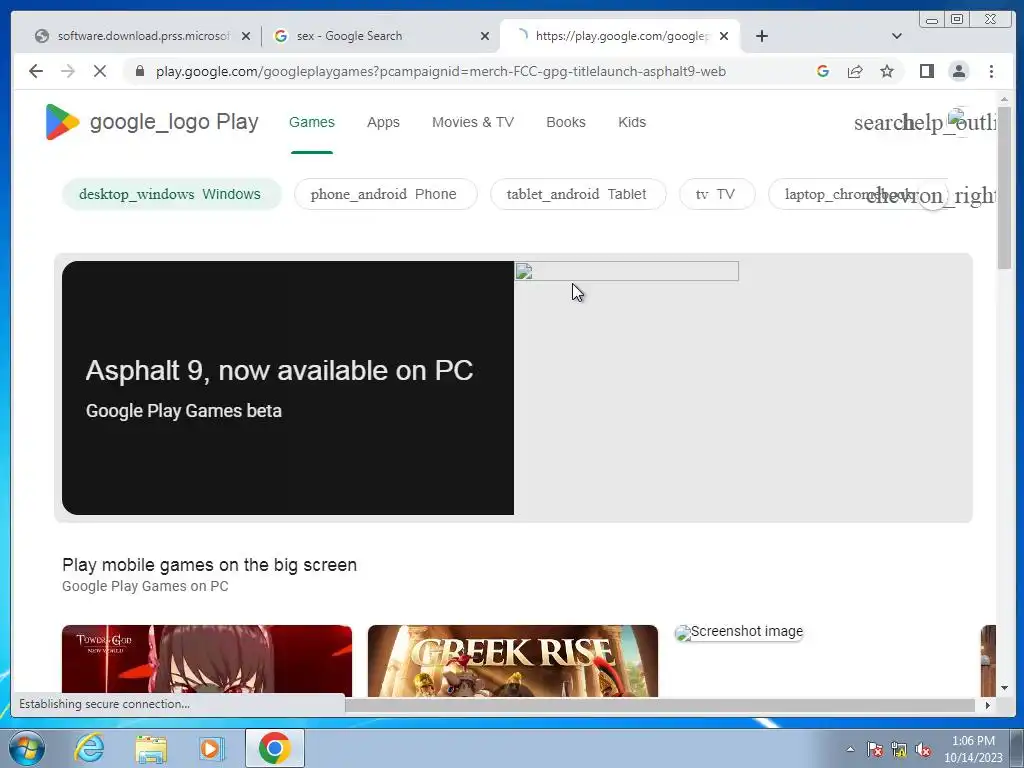Open the Apps section
Image resolution: width=1024 pixels, height=768 pixels.
[x=383, y=122]
